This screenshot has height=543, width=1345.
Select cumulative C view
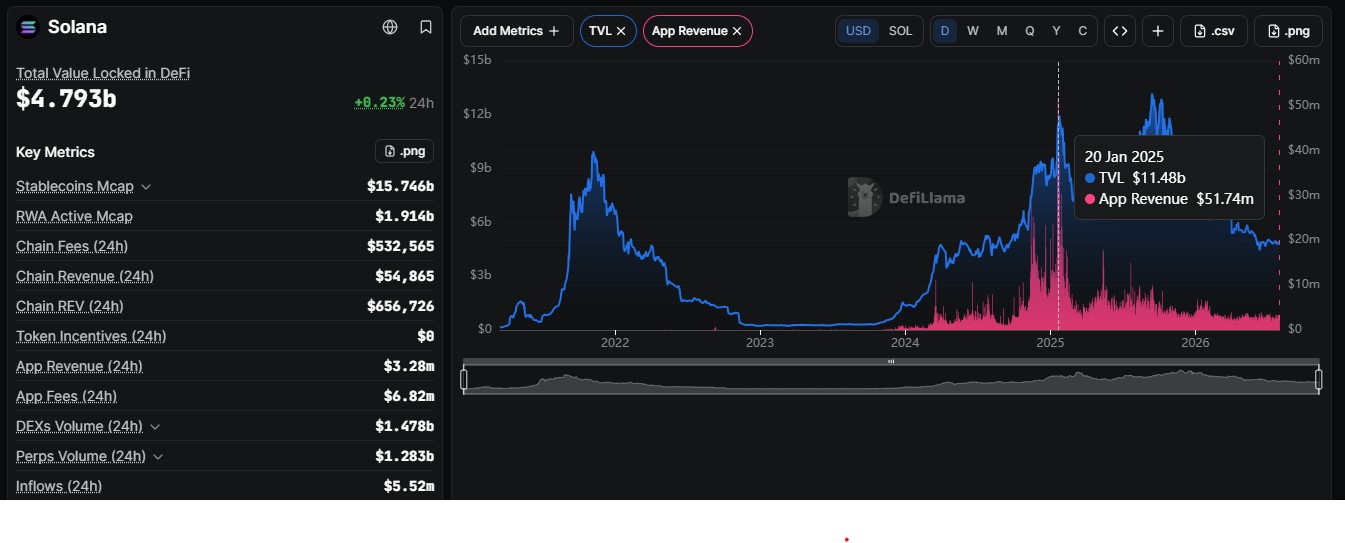1083,31
